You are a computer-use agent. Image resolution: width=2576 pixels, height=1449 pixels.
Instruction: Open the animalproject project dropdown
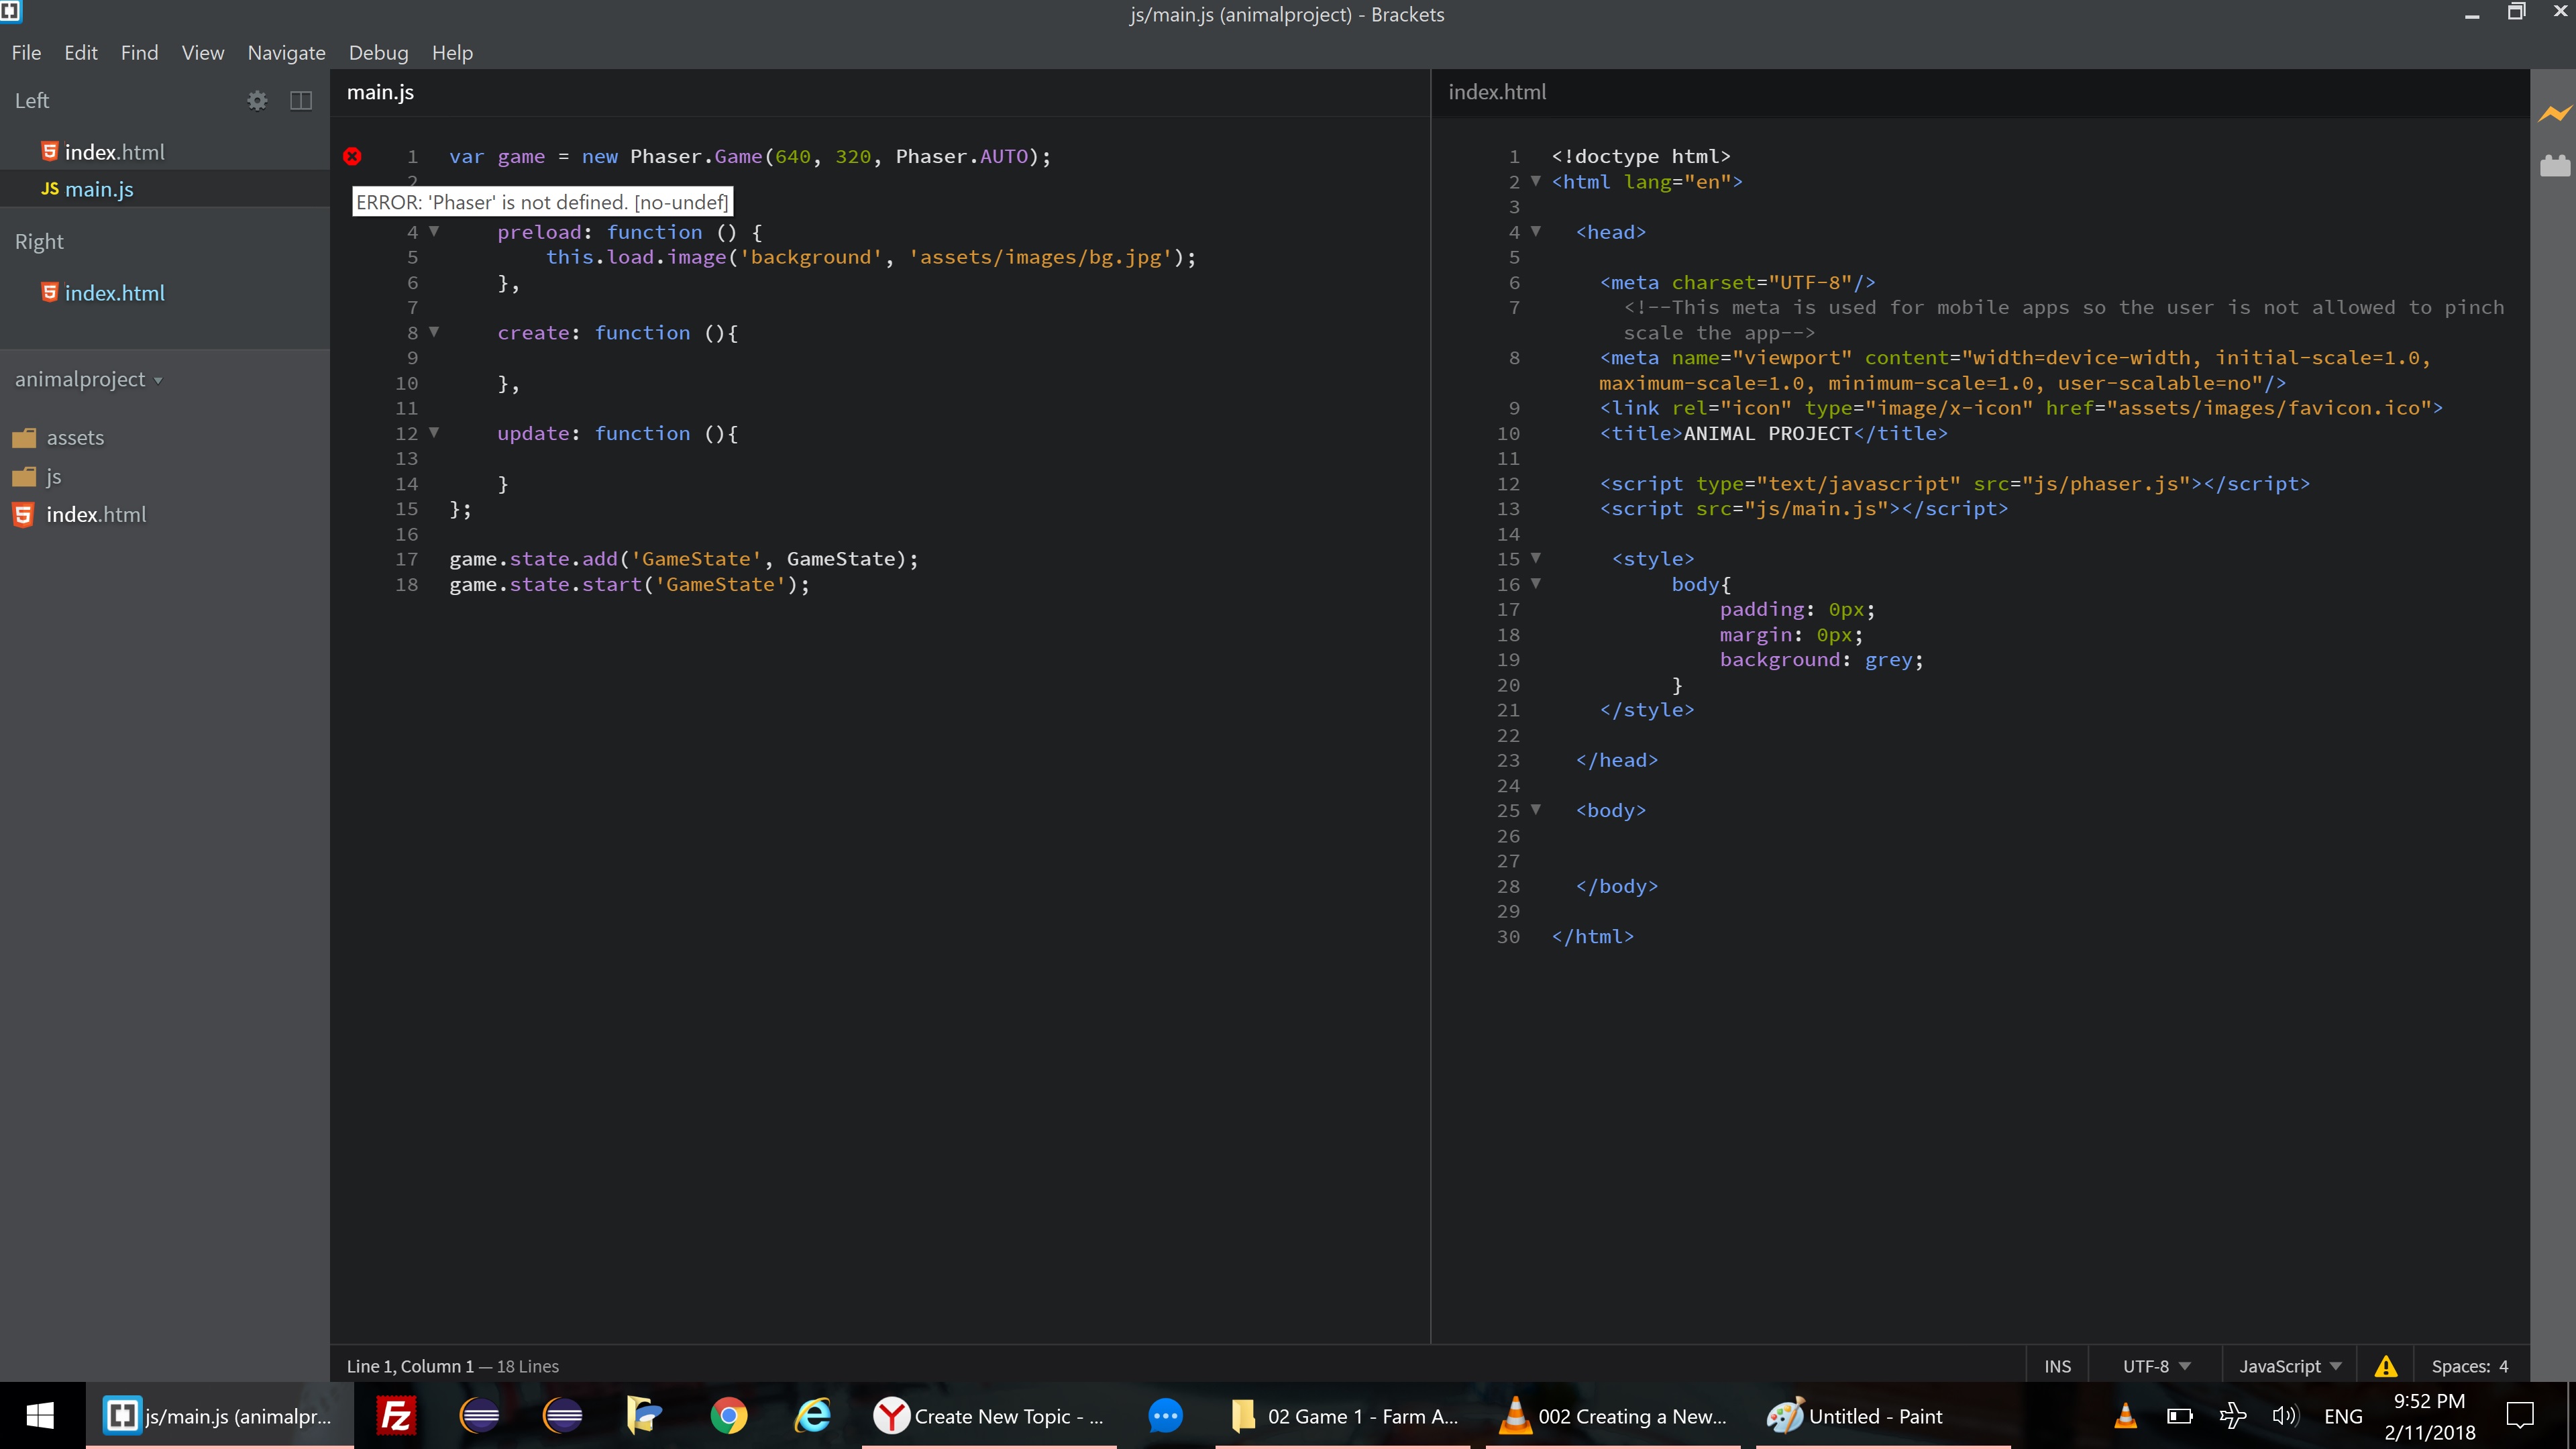pyautogui.click(x=88, y=379)
